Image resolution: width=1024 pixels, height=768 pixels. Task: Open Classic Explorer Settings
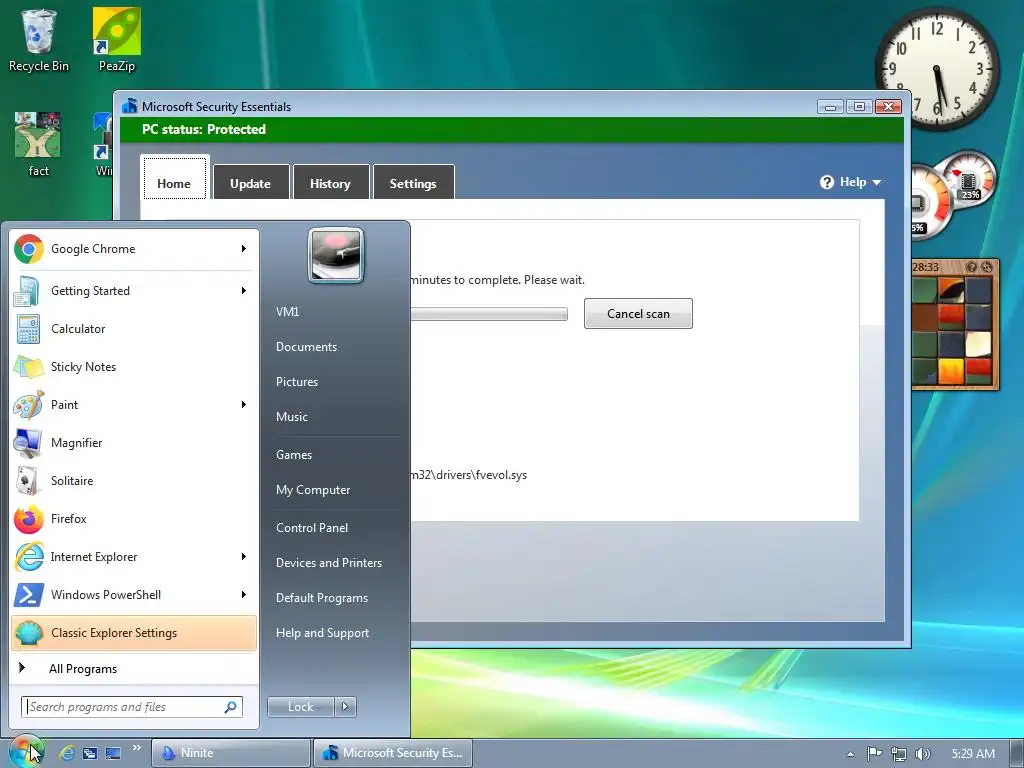click(x=134, y=632)
